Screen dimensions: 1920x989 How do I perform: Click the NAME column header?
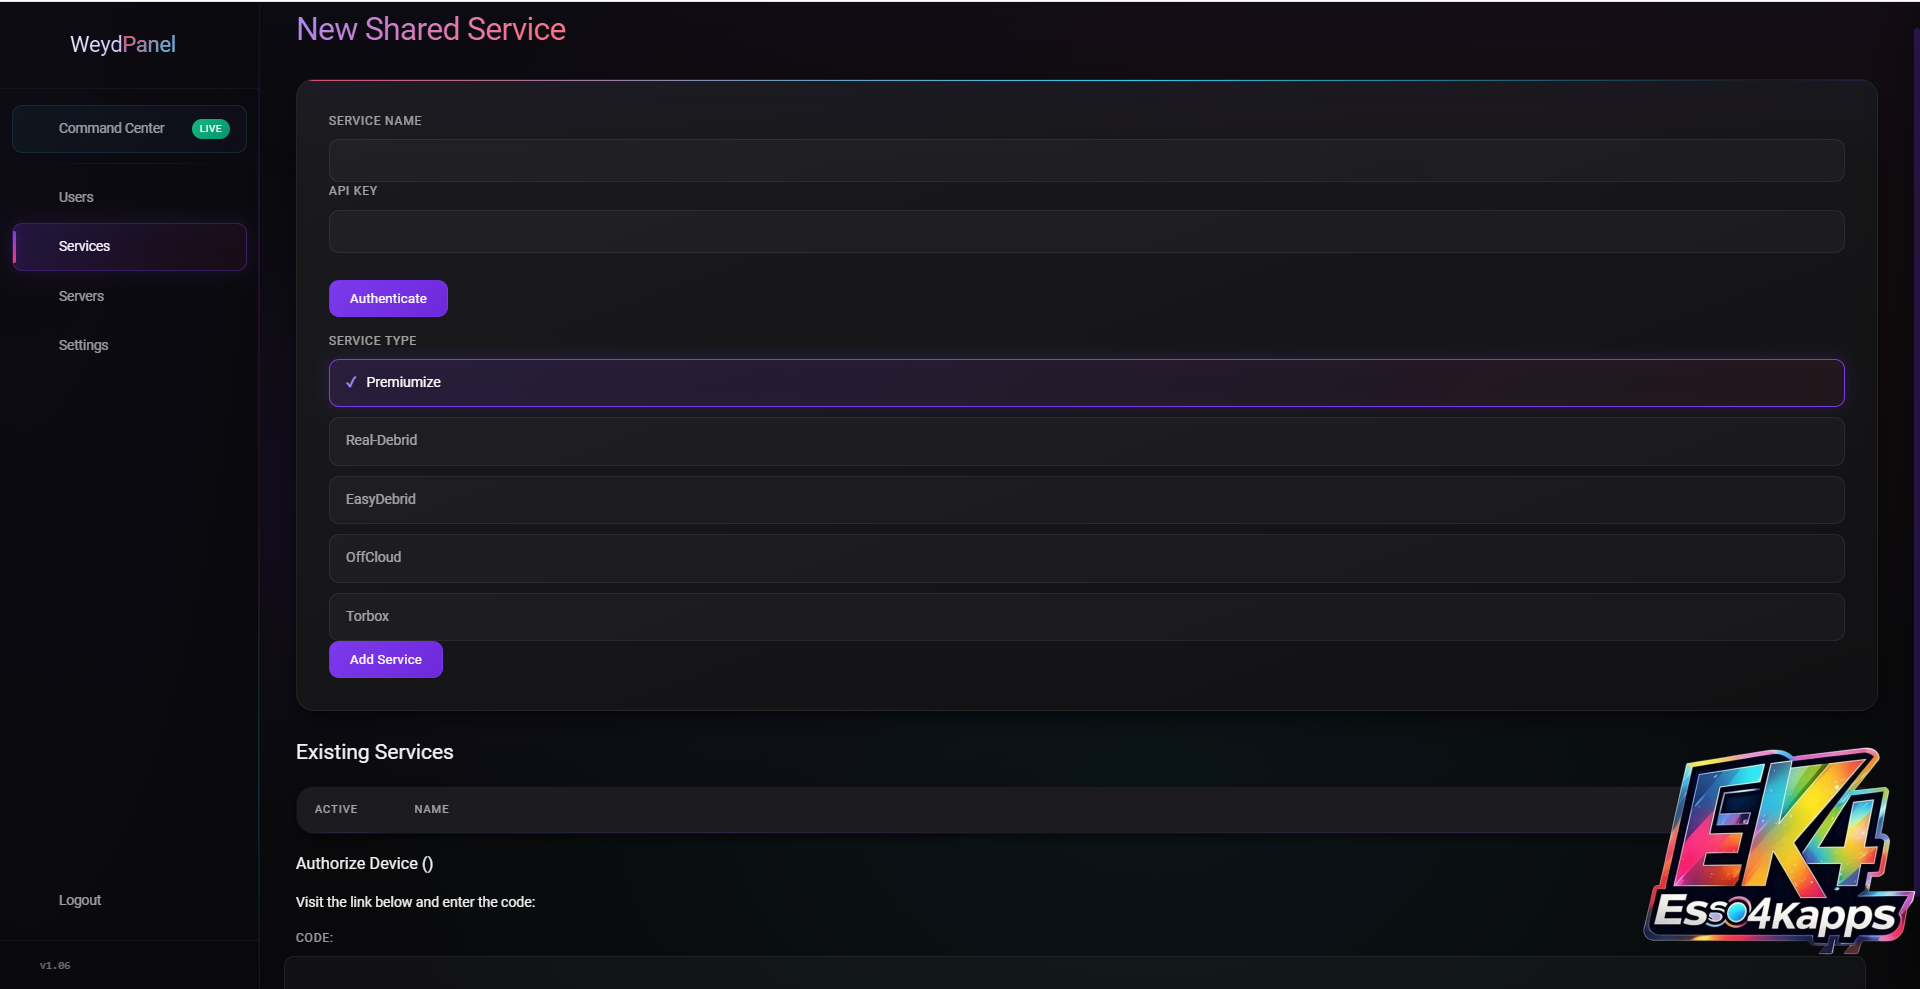point(432,809)
